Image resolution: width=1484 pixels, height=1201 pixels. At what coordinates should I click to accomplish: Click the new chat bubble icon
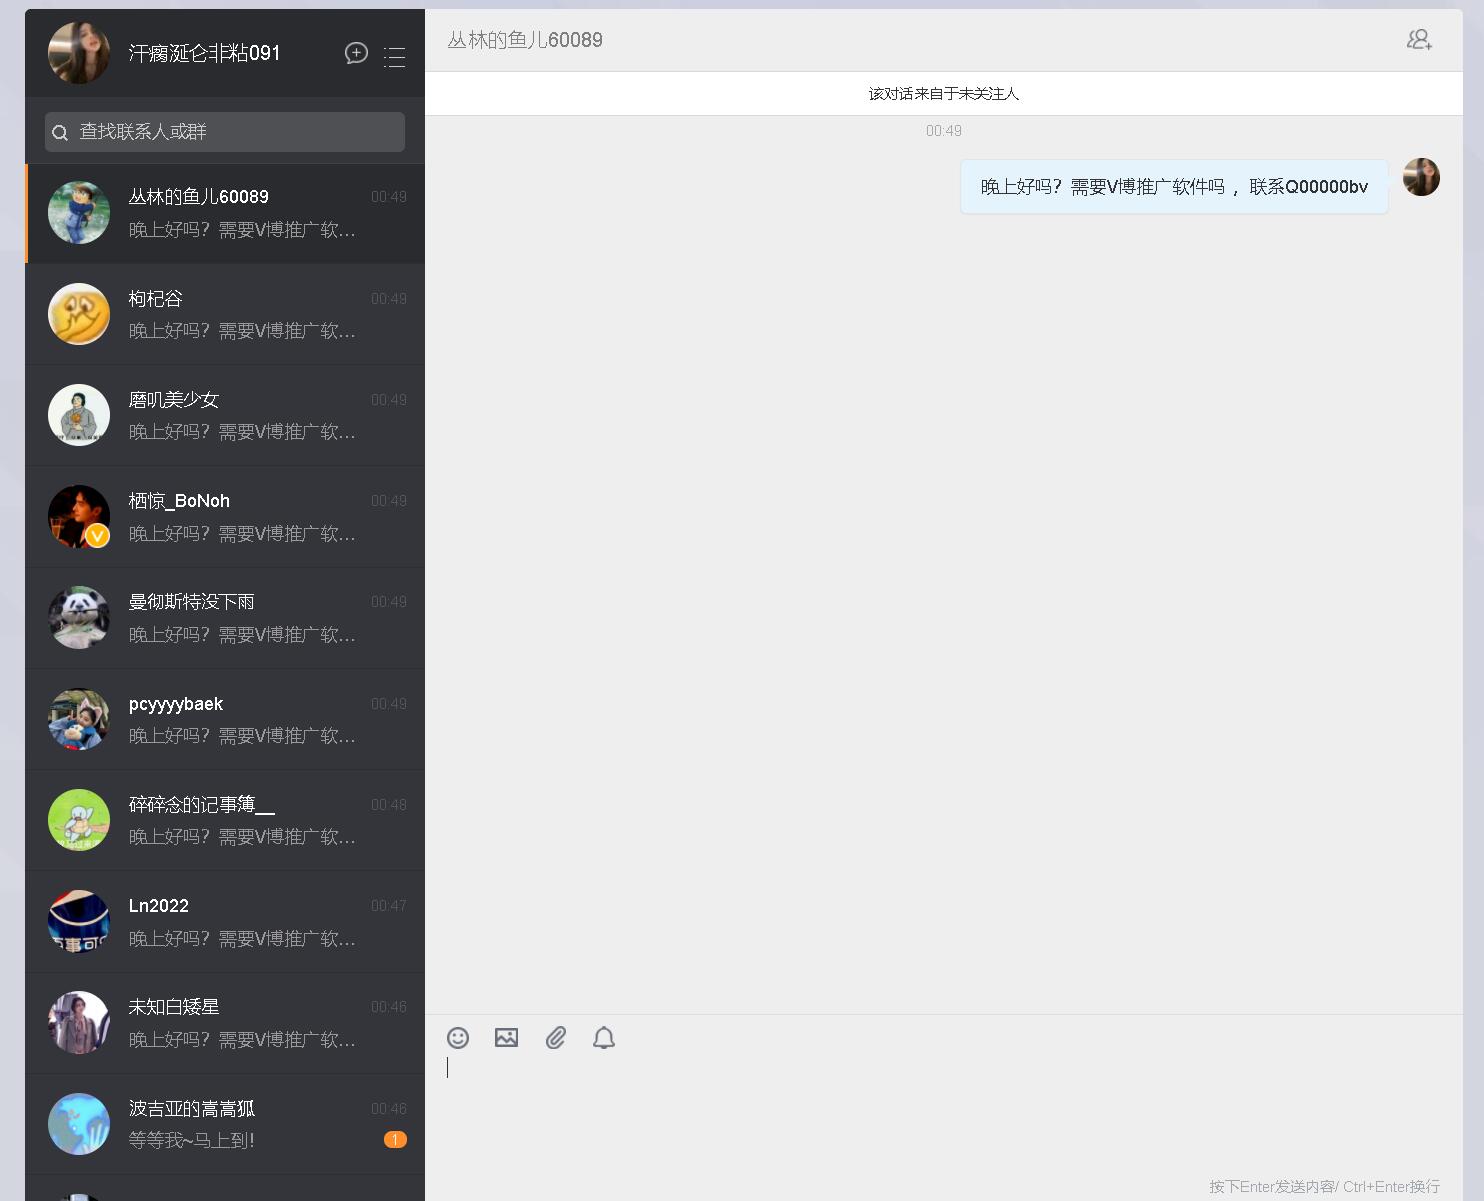(356, 53)
